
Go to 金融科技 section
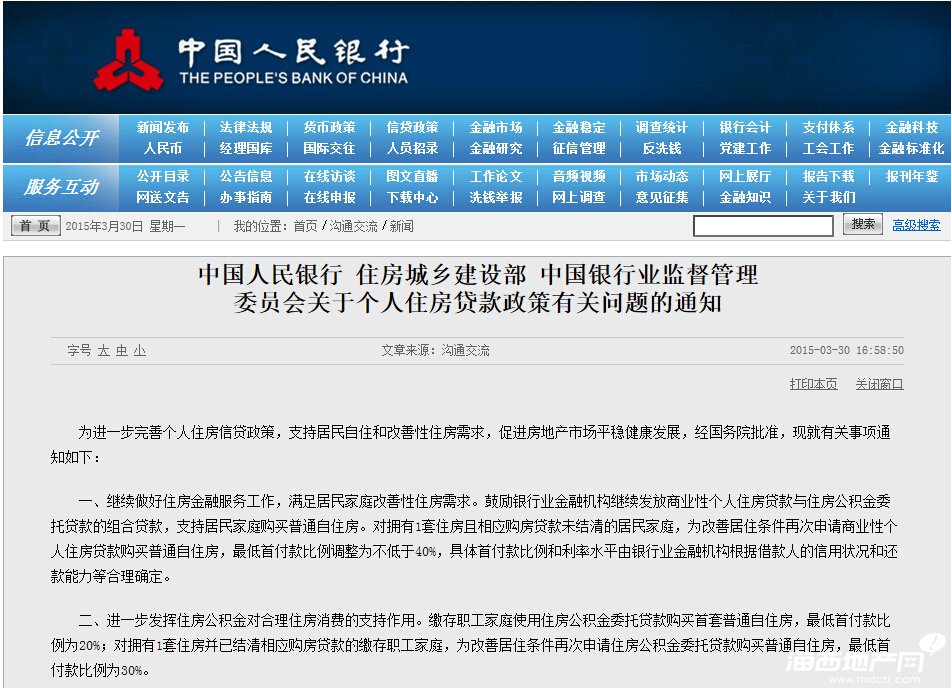click(912, 127)
